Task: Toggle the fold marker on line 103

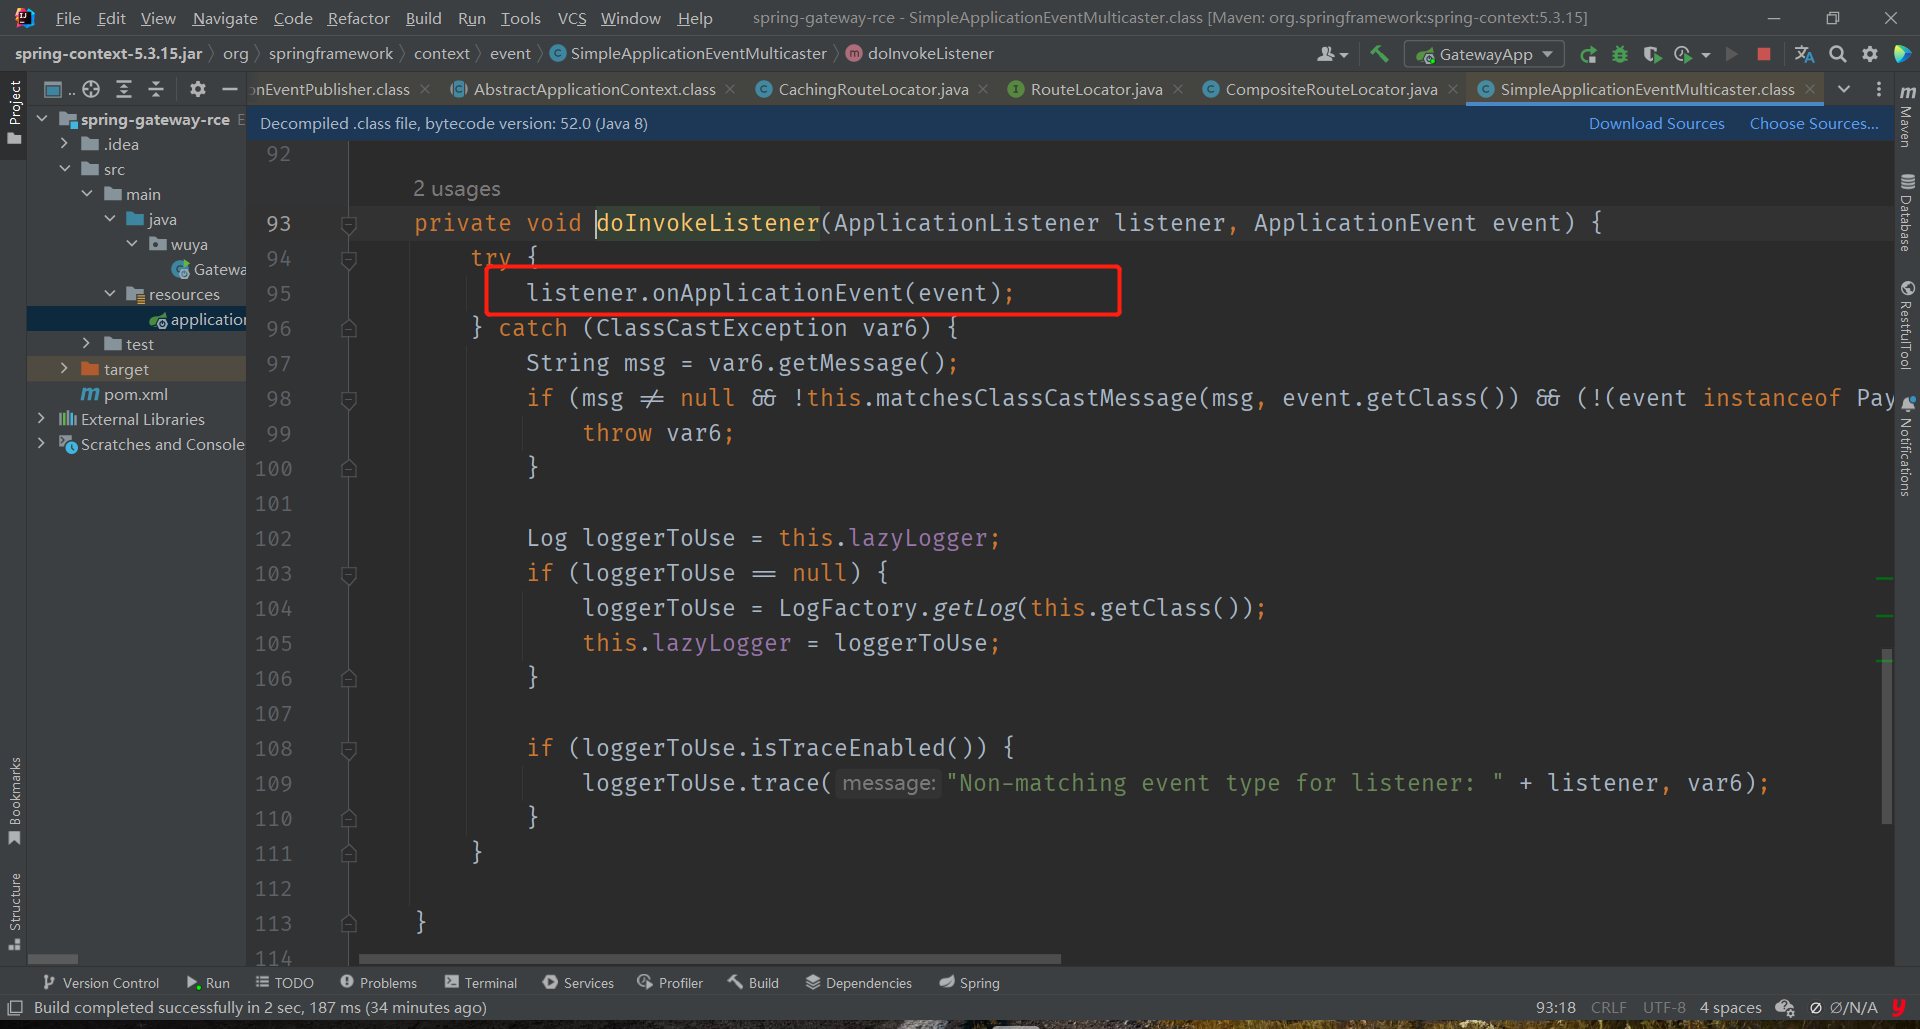Action: (x=349, y=575)
